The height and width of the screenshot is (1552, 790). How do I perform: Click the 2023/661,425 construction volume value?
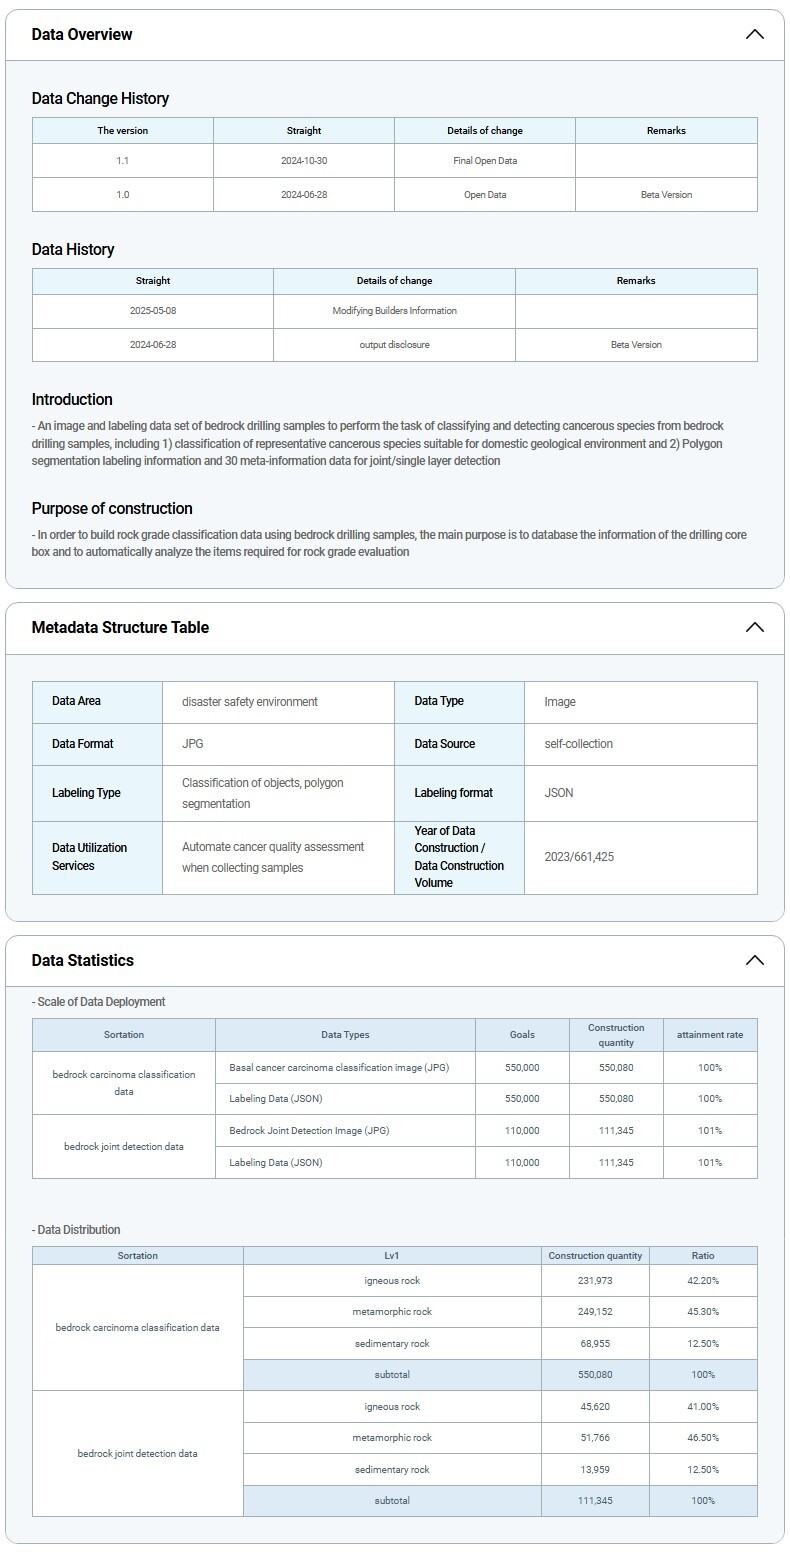(x=579, y=857)
